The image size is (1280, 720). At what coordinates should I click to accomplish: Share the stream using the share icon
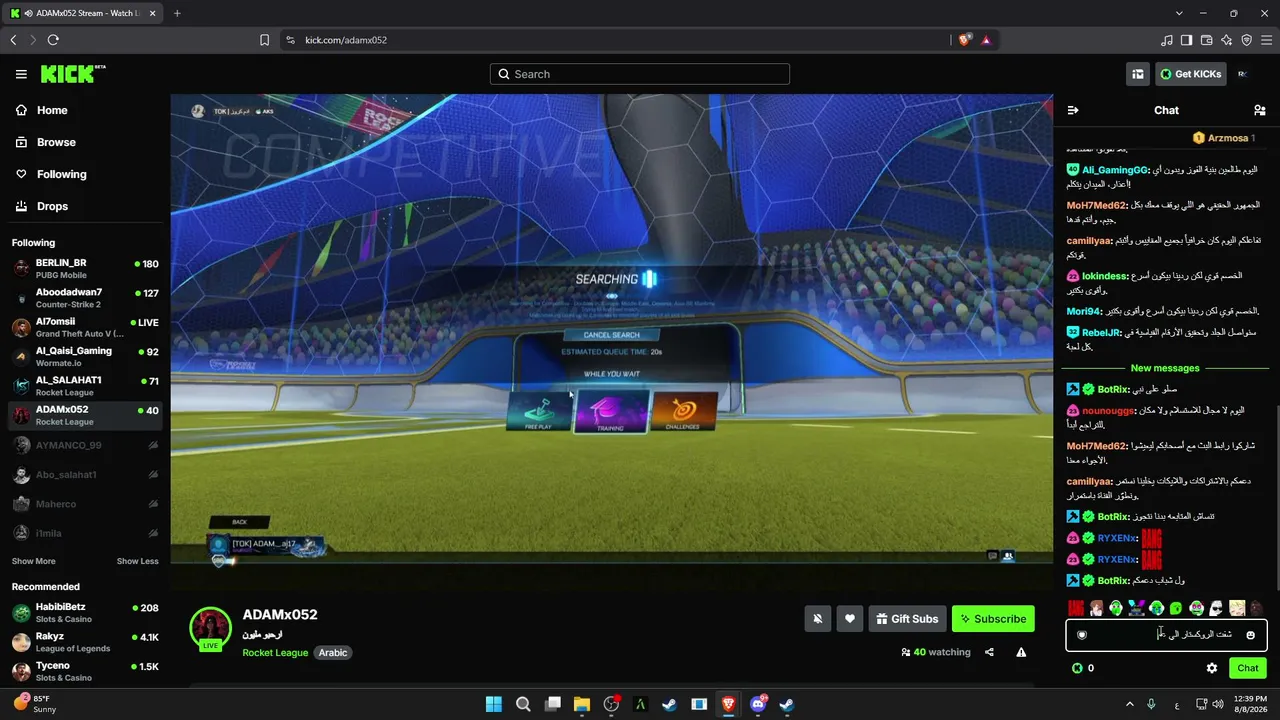(x=989, y=652)
